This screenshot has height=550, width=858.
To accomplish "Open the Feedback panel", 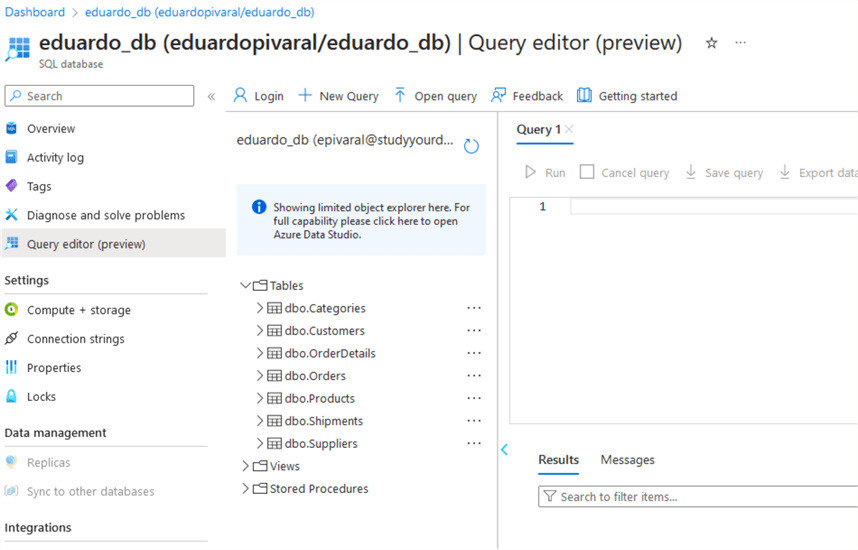I will coord(527,96).
